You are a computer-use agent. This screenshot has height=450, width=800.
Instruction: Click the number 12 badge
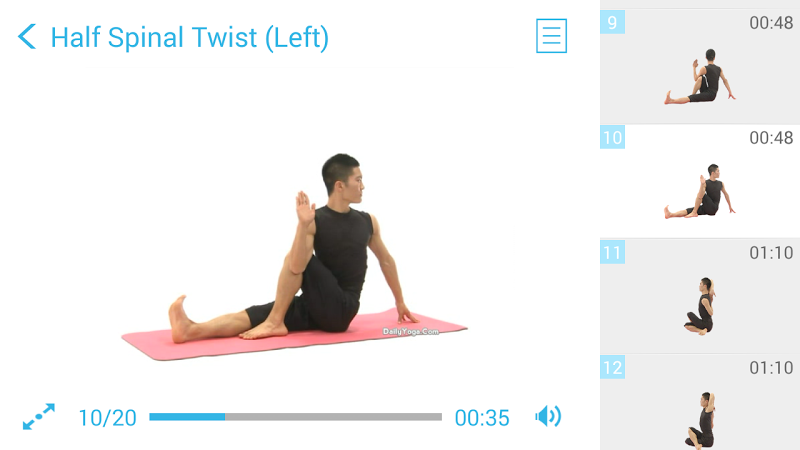click(612, 367)
